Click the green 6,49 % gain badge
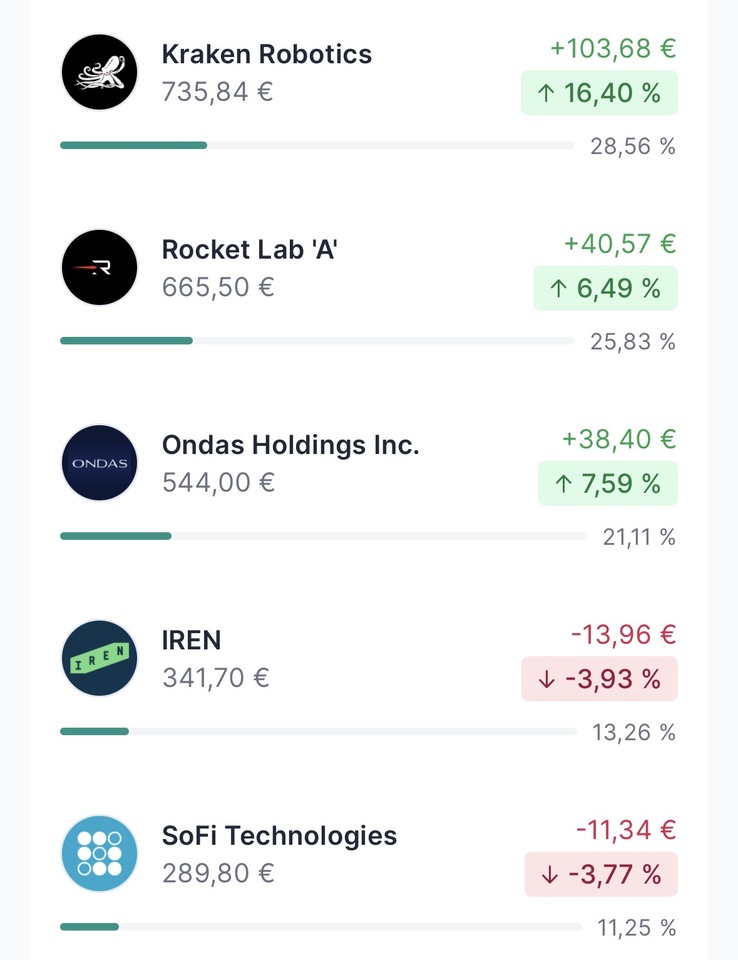This screenshot has width=738, height=960. click(605, 288)
